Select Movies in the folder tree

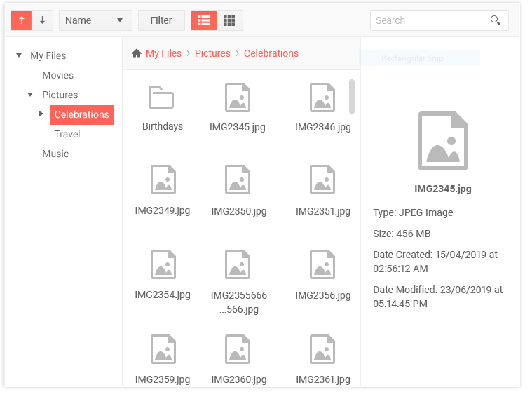(x=58, y=76)
